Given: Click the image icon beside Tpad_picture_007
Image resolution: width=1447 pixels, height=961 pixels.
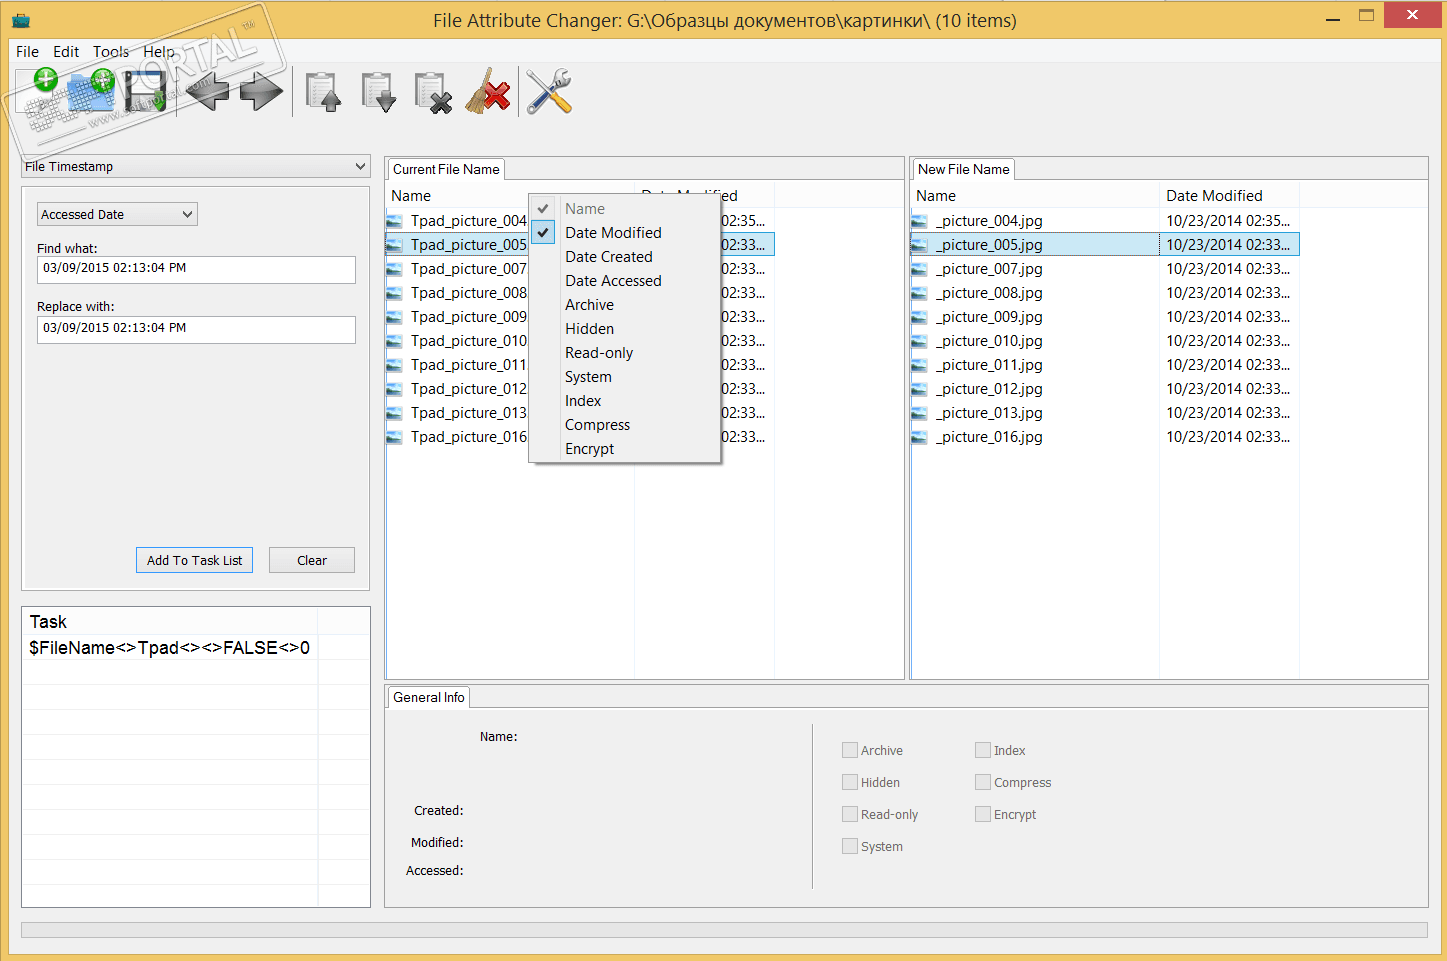Looking at the screenshot, I should [395, 269].
